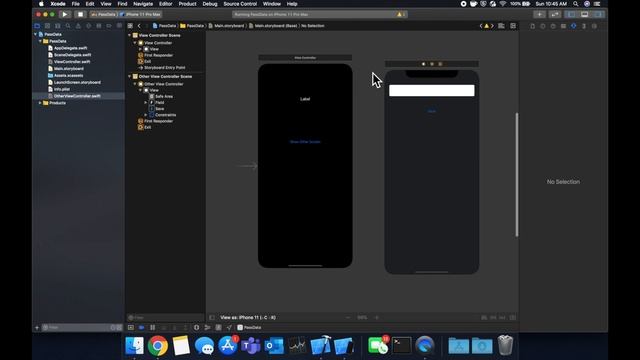Select Storyboard Entry Point in outline
This screenshot has height=360, width=640.
(x=164, y=68)
